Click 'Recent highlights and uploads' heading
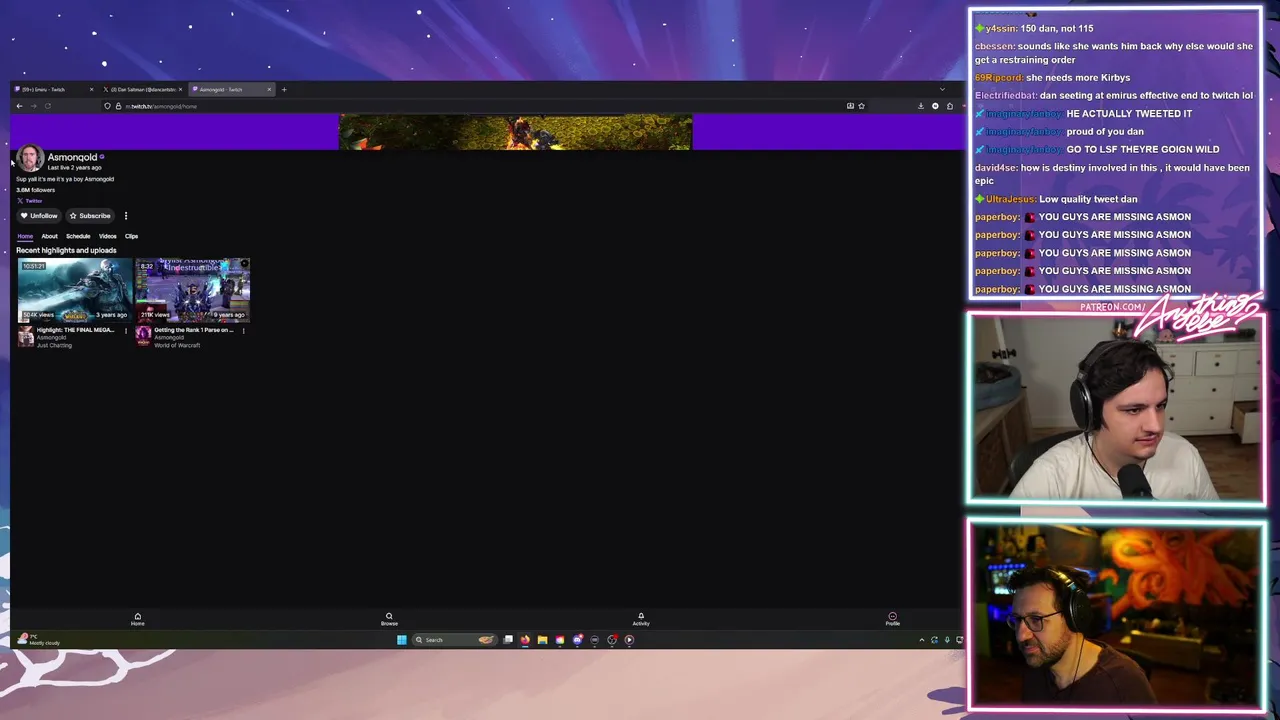 66,250
